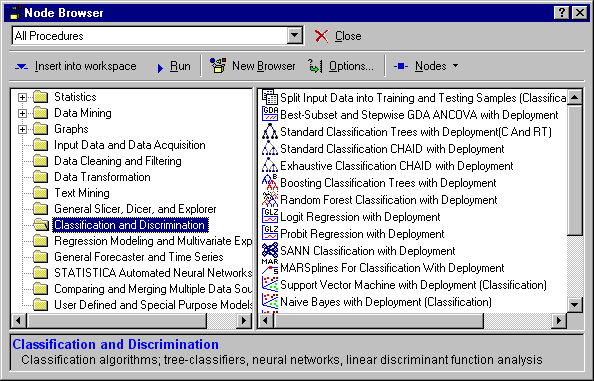
Task: Select 'Random Forest Classification with Deployment' text
Action: (389, 200)
